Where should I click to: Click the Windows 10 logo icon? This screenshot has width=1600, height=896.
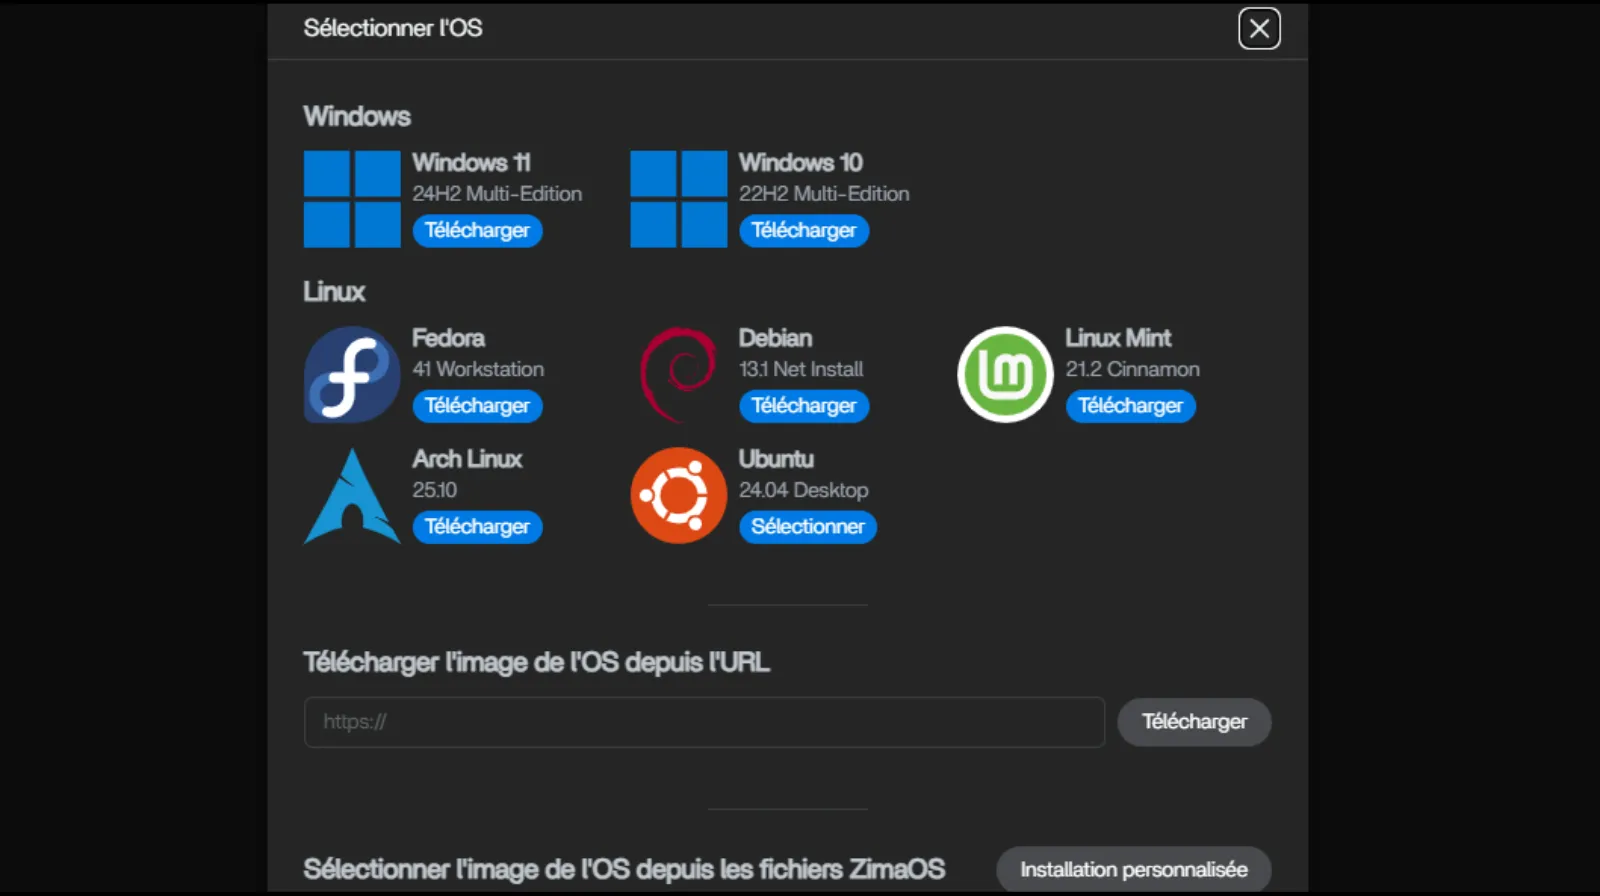[678, 199]
